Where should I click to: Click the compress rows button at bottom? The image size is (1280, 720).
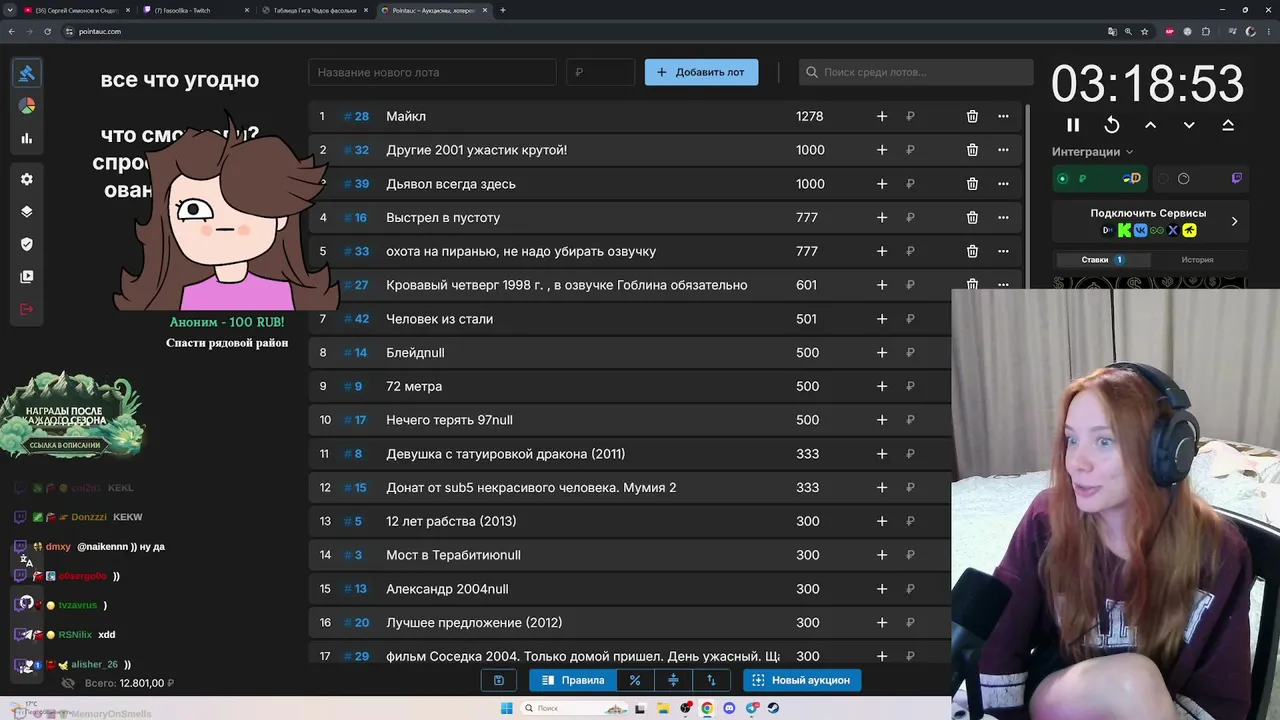(673, 680)
